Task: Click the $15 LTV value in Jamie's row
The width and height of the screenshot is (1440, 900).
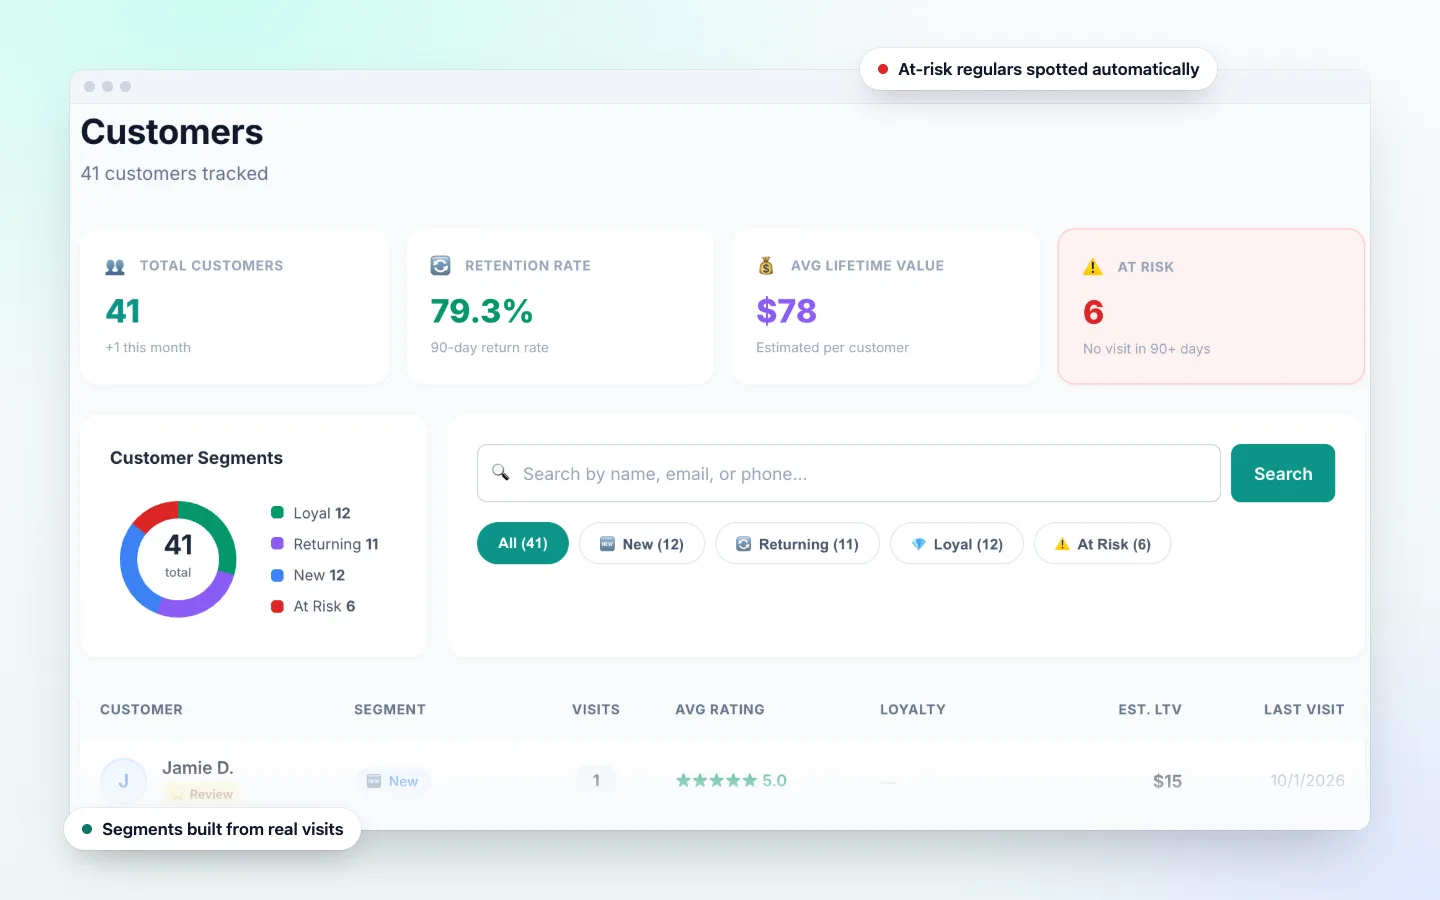Action: coord(1167,781)
